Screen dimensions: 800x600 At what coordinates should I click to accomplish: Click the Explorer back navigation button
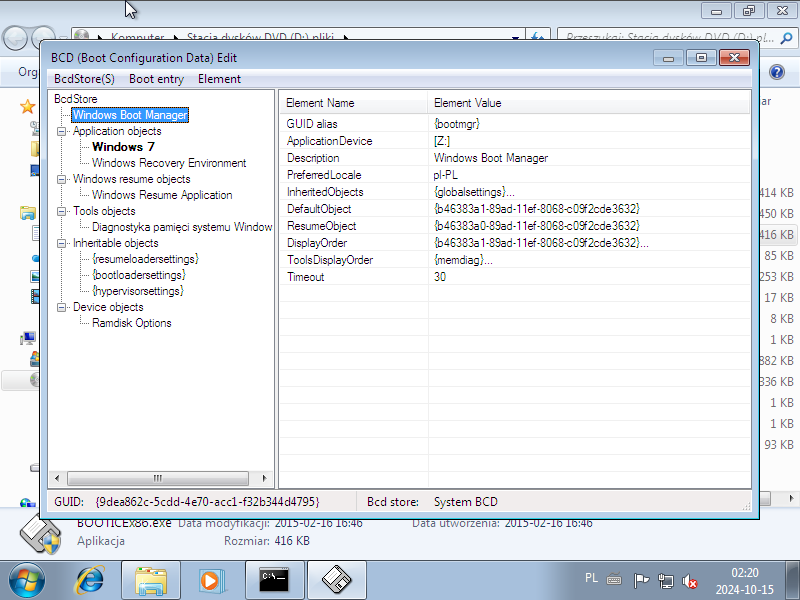click(15, 38)
